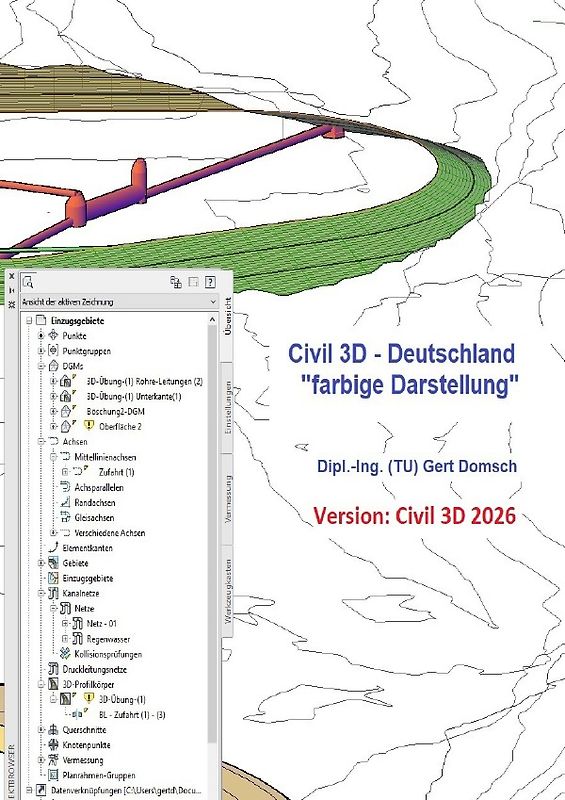Screen dimensions: 565x800
Task: Click the Gebiete site icon
Action: coord(53,563)
